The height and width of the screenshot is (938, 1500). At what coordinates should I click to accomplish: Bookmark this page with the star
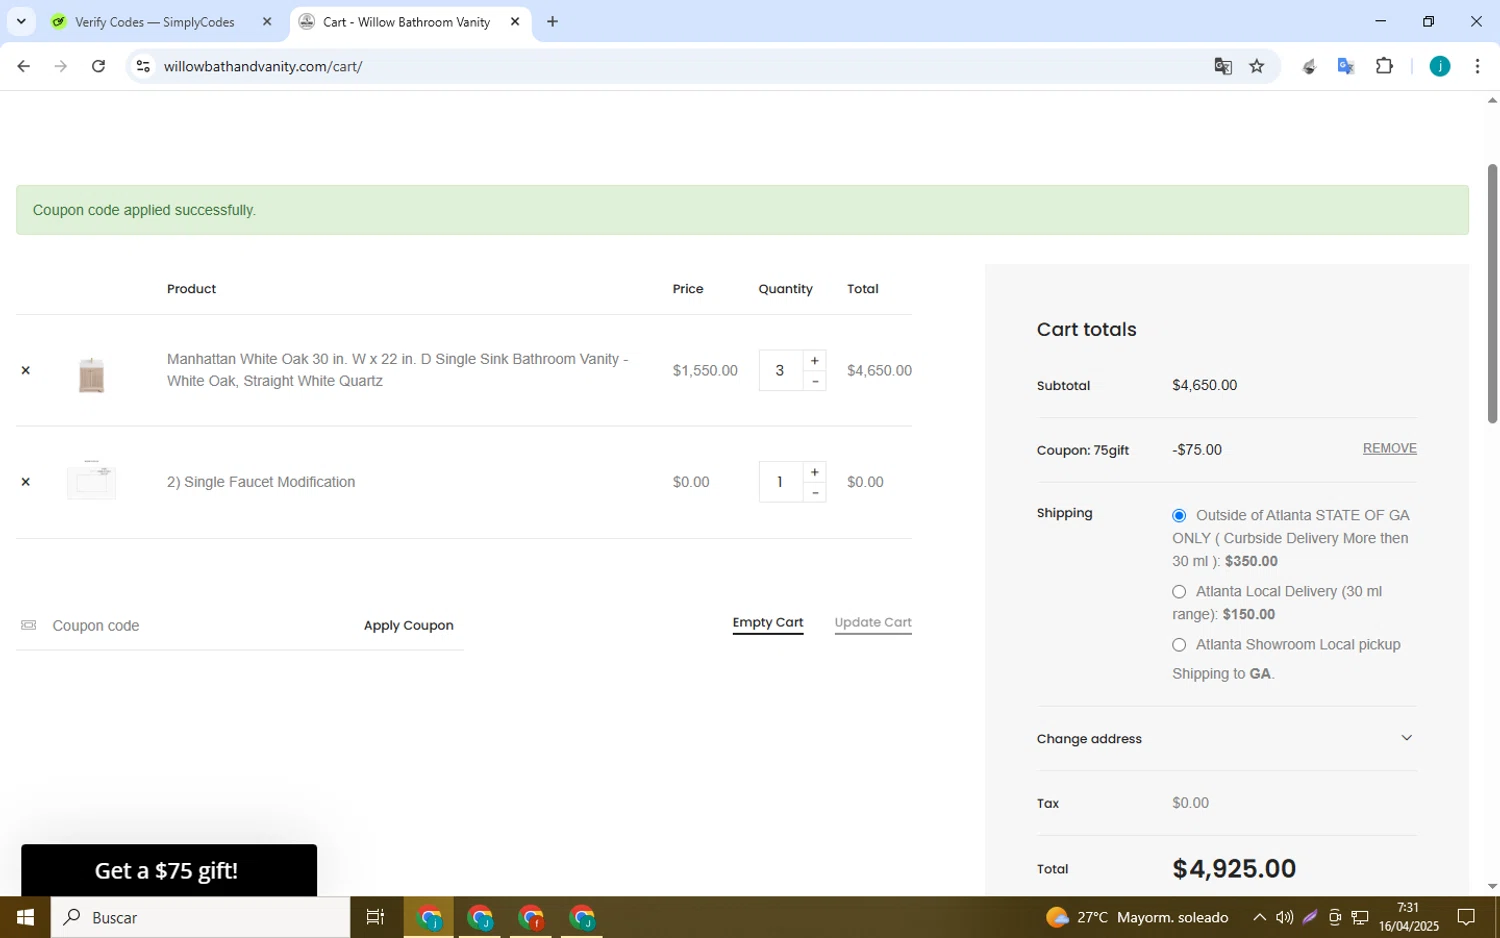coord(1257,66)
